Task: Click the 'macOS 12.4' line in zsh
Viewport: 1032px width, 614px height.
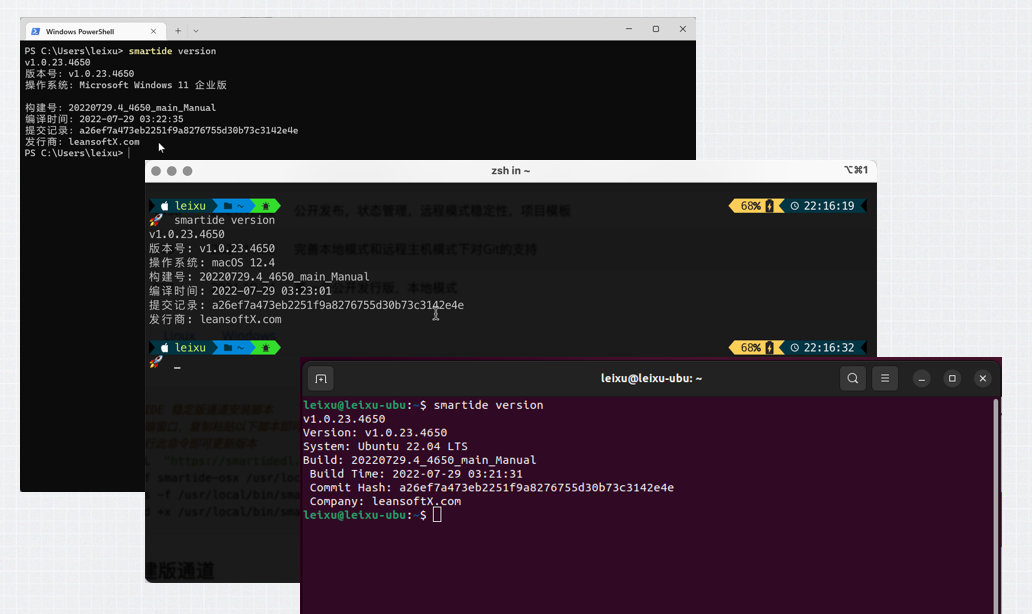Action: tap(212, 263)
